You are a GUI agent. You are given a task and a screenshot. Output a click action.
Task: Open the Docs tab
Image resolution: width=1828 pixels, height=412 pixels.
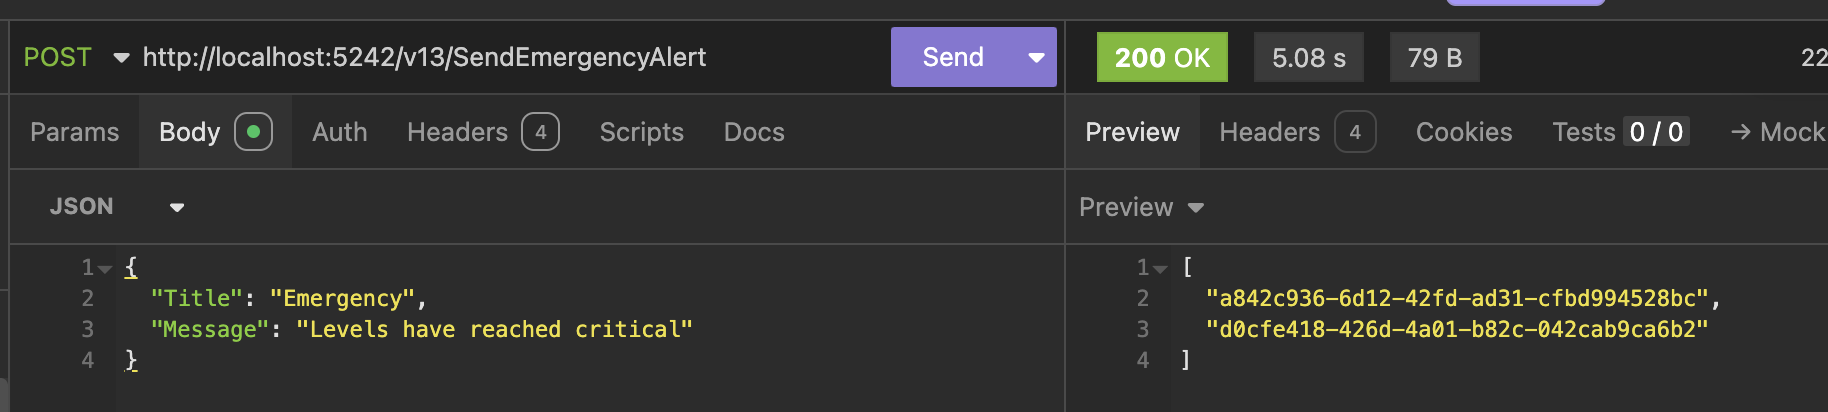pos(754,132)
